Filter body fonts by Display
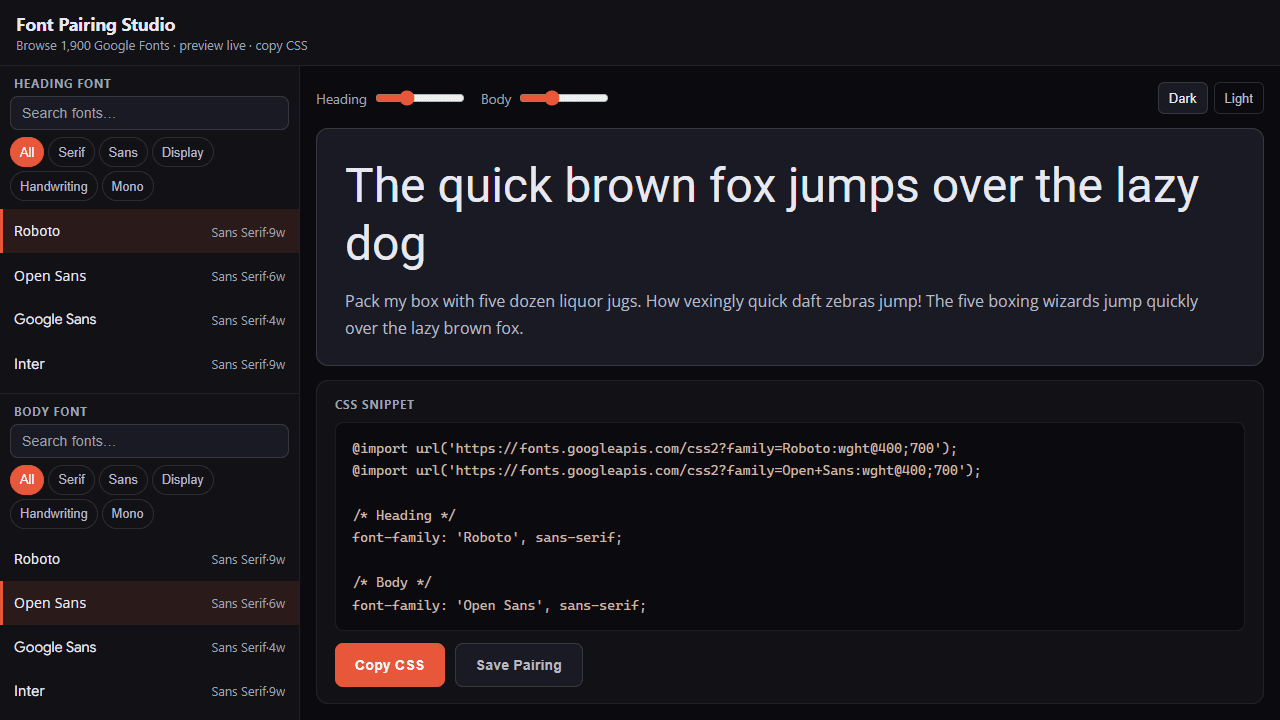 point(183,480)
